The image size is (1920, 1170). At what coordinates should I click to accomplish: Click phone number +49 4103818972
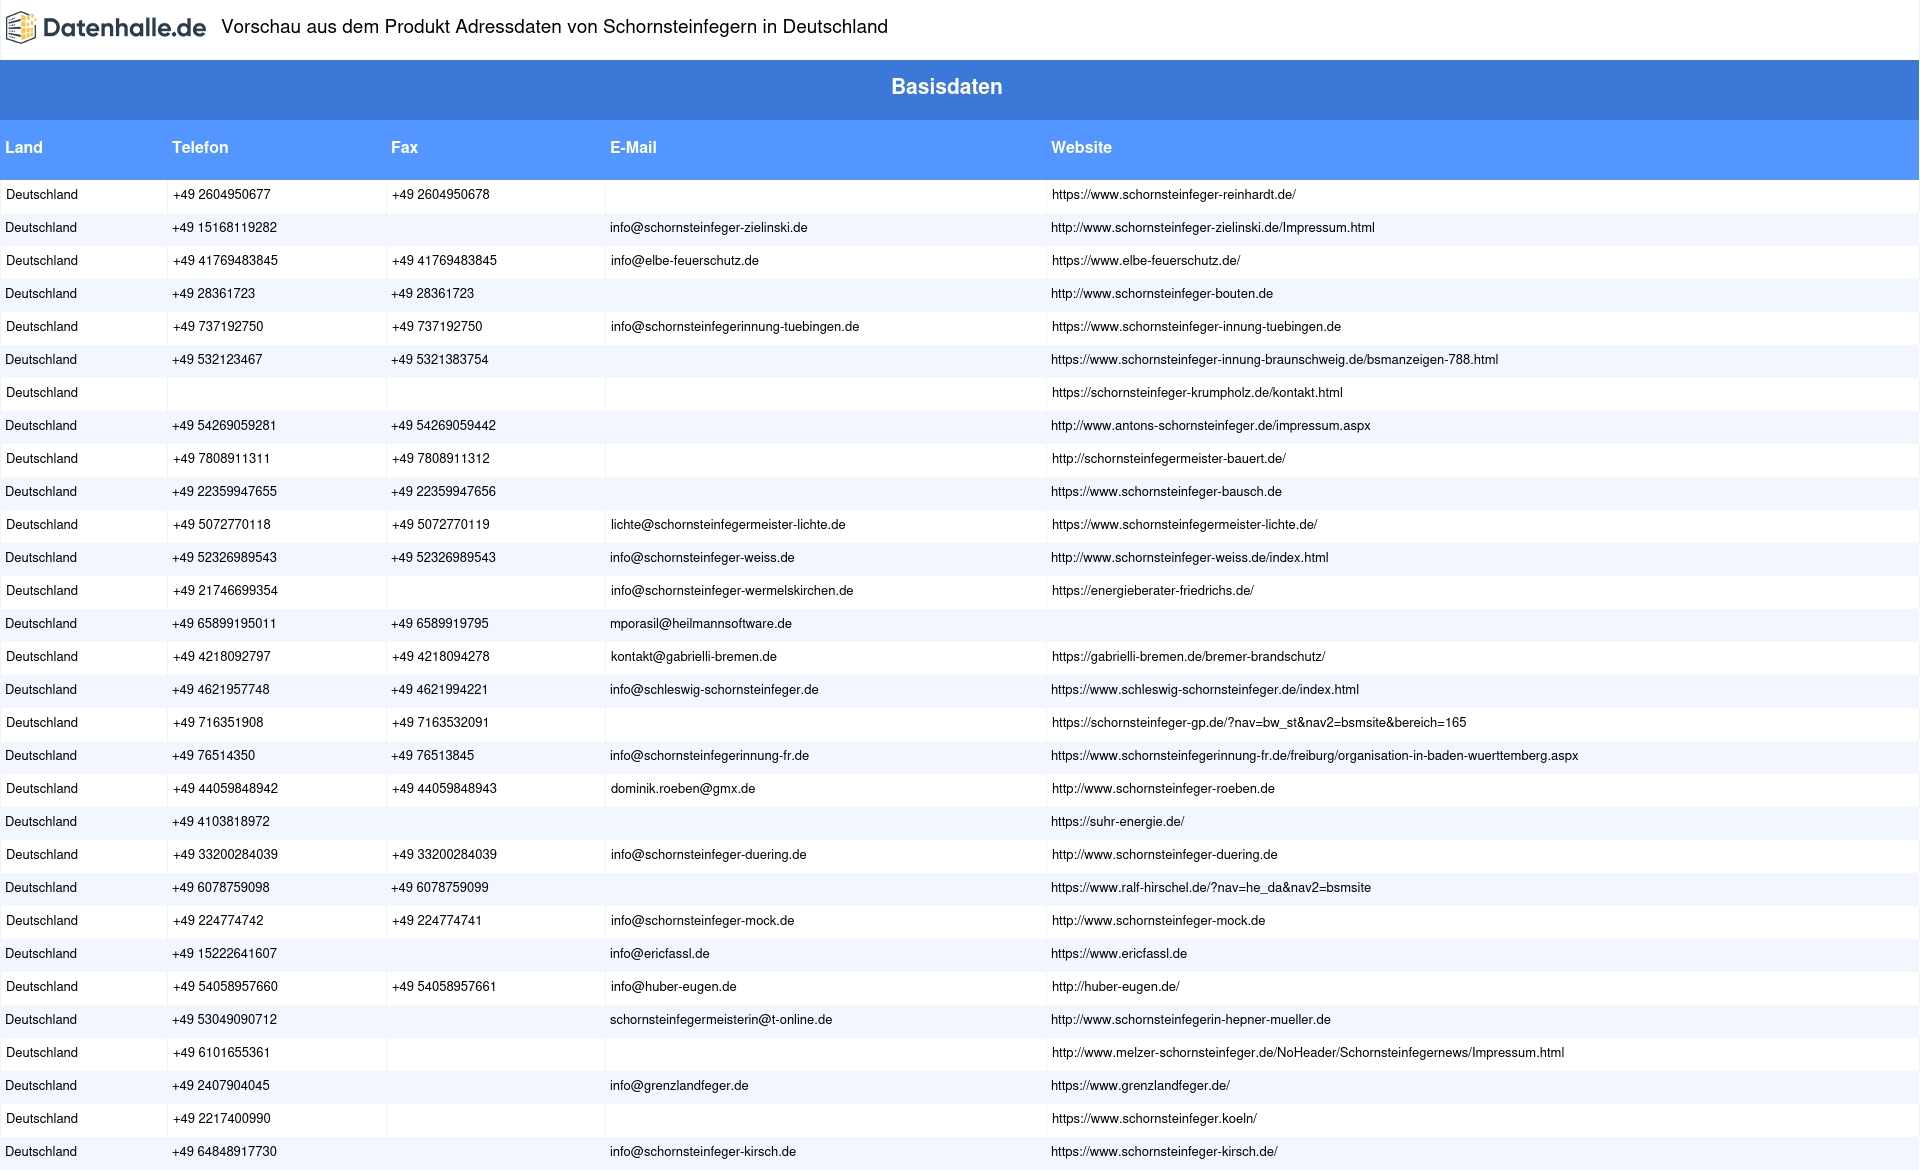pyautogui.click(x=221, y=822)
